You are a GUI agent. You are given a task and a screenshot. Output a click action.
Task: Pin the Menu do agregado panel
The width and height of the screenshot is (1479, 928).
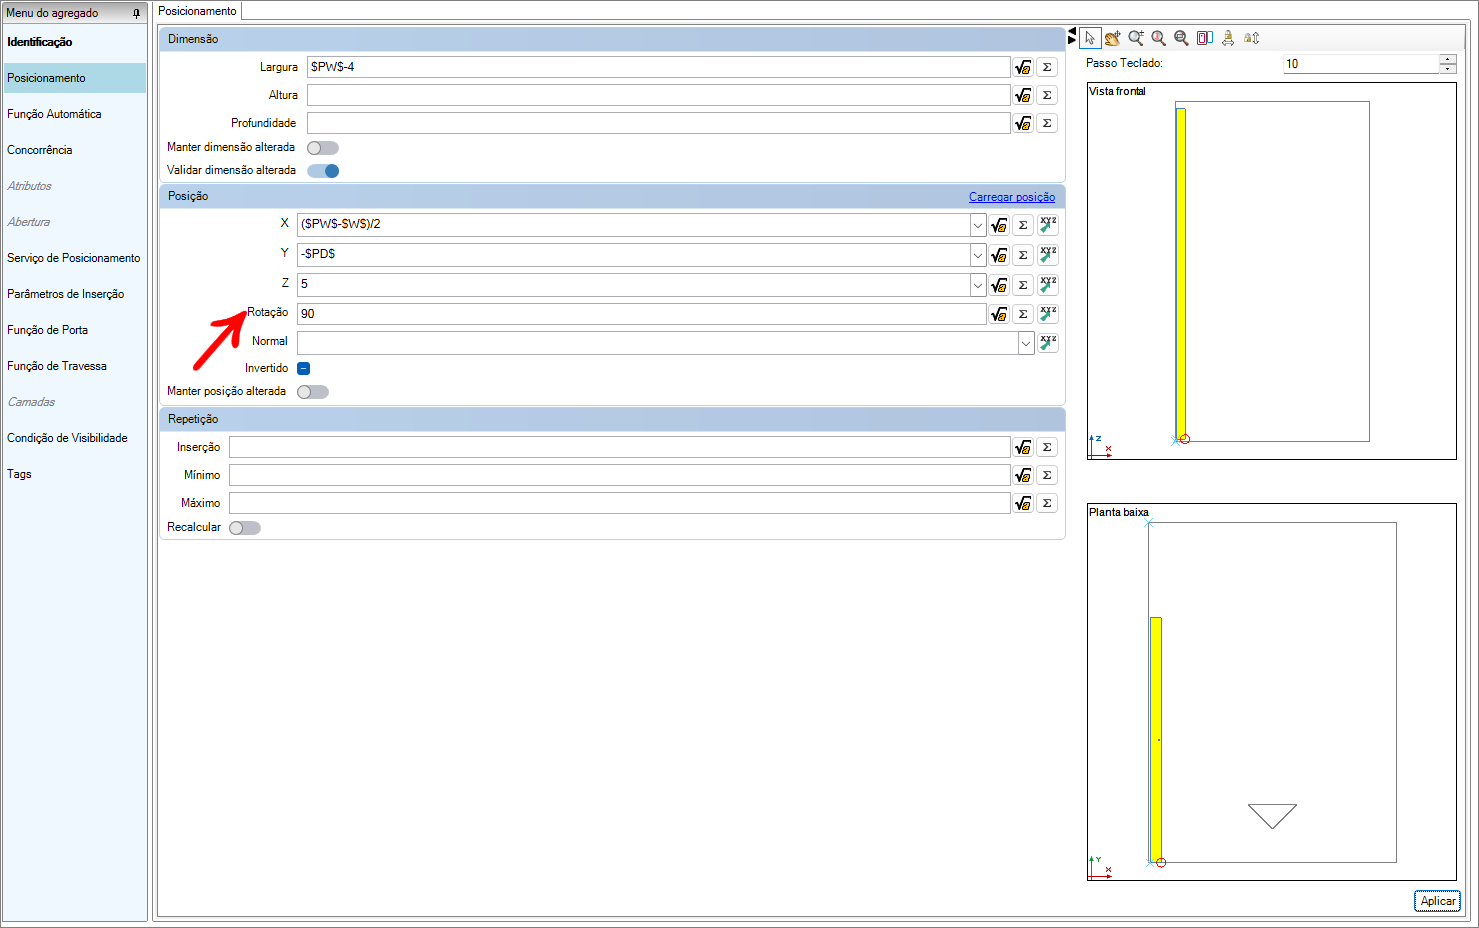point(136,13)
